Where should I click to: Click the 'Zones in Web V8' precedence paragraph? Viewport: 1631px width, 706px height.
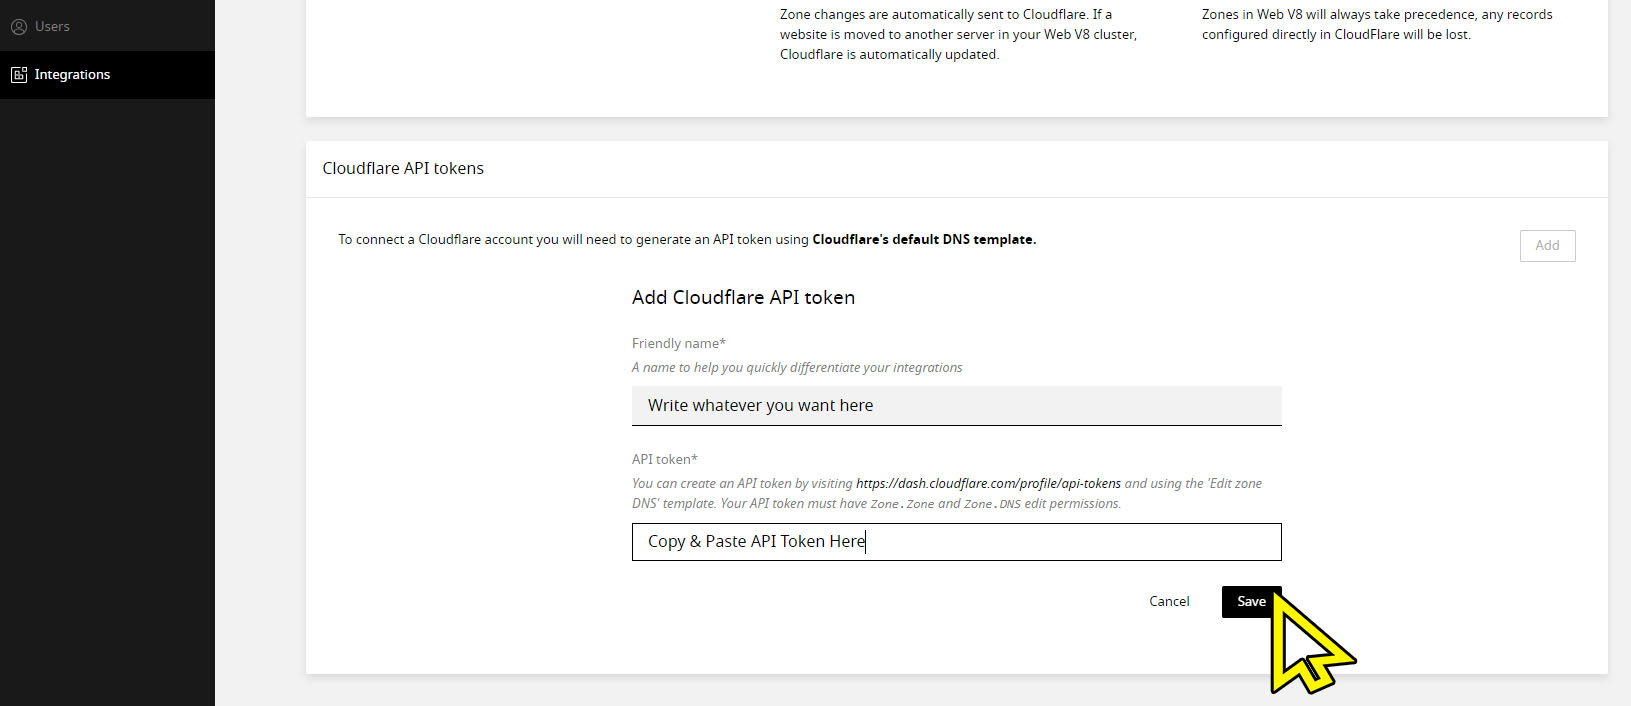[1376, 25]
